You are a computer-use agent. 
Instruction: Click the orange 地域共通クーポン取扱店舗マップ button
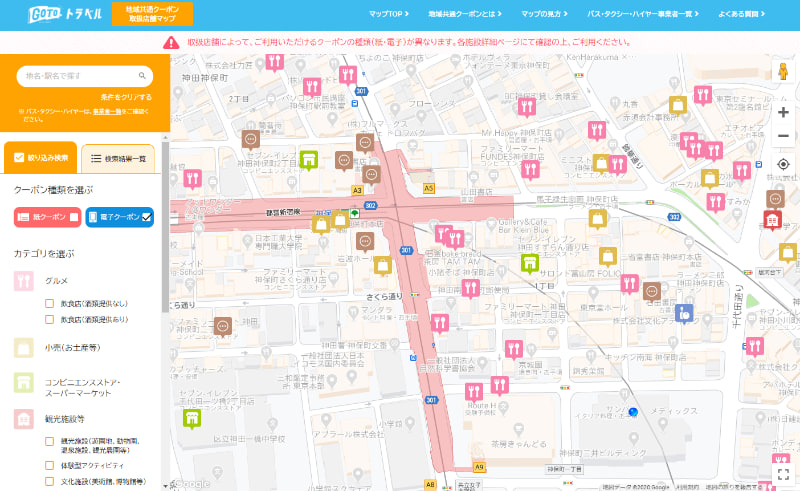152,14
